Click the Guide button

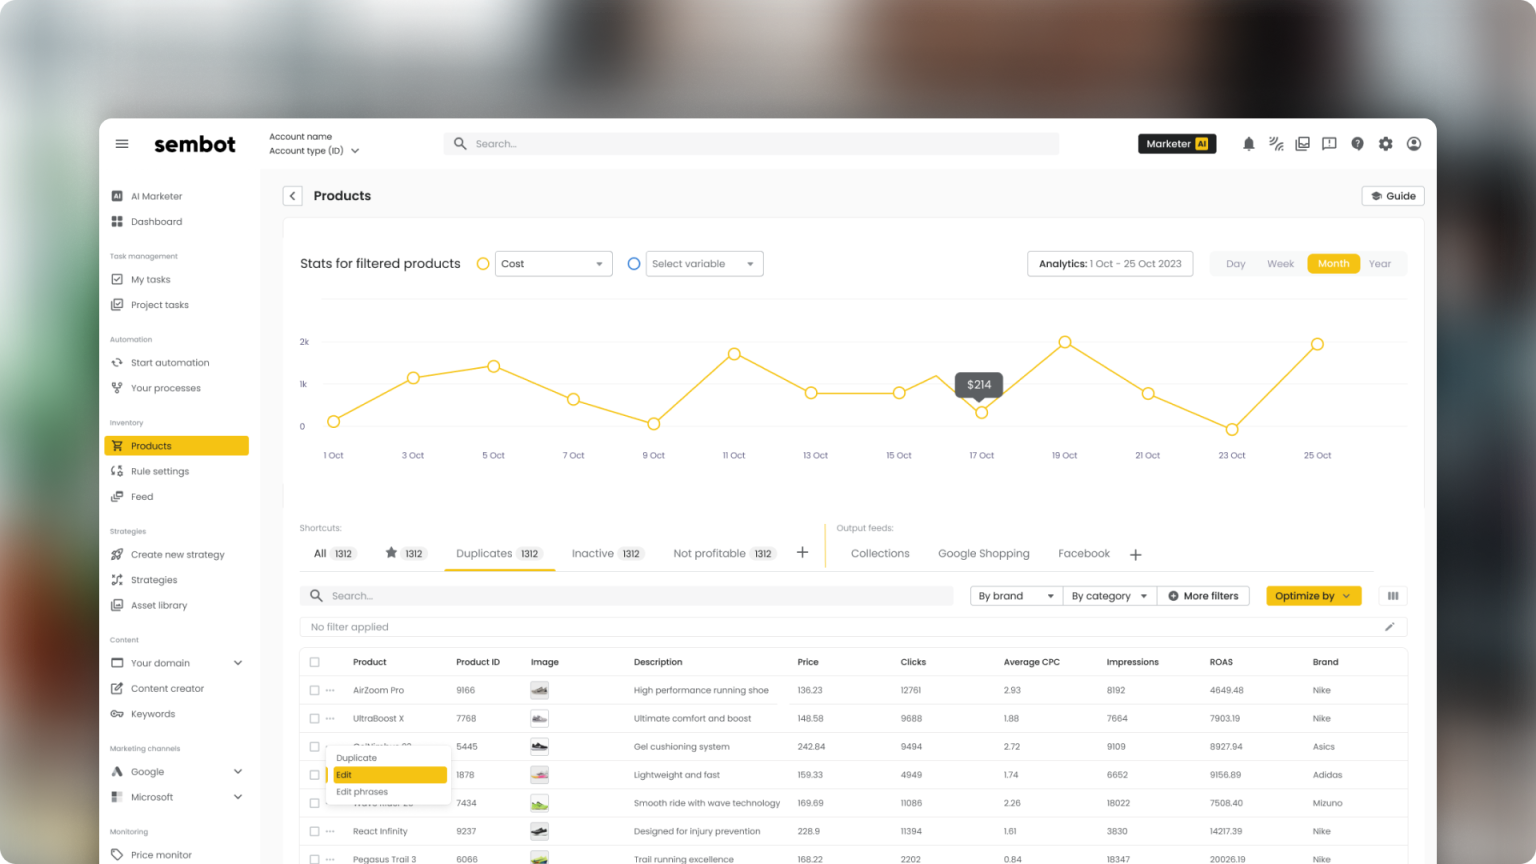pyautogui.click(x=1392, y=195)
